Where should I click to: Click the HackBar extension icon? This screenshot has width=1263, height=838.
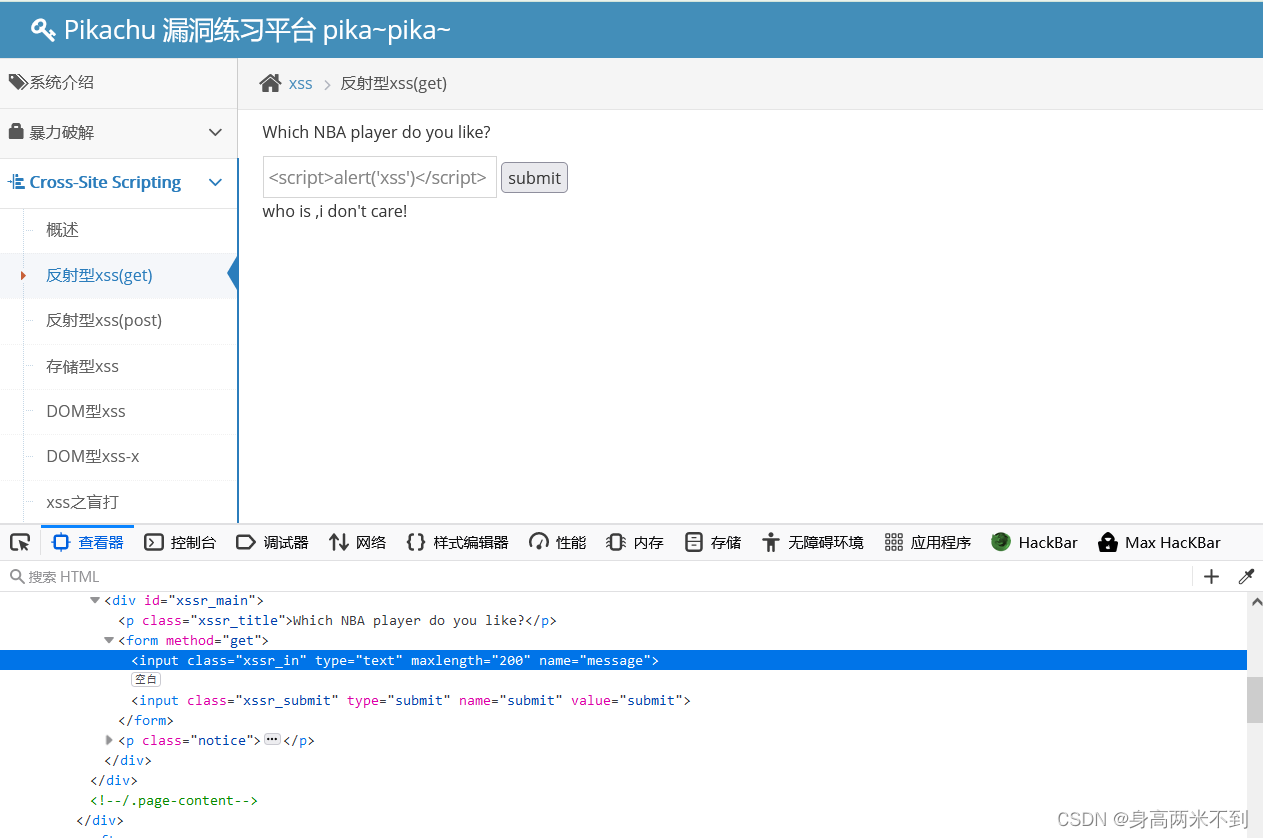(1001, 542)
